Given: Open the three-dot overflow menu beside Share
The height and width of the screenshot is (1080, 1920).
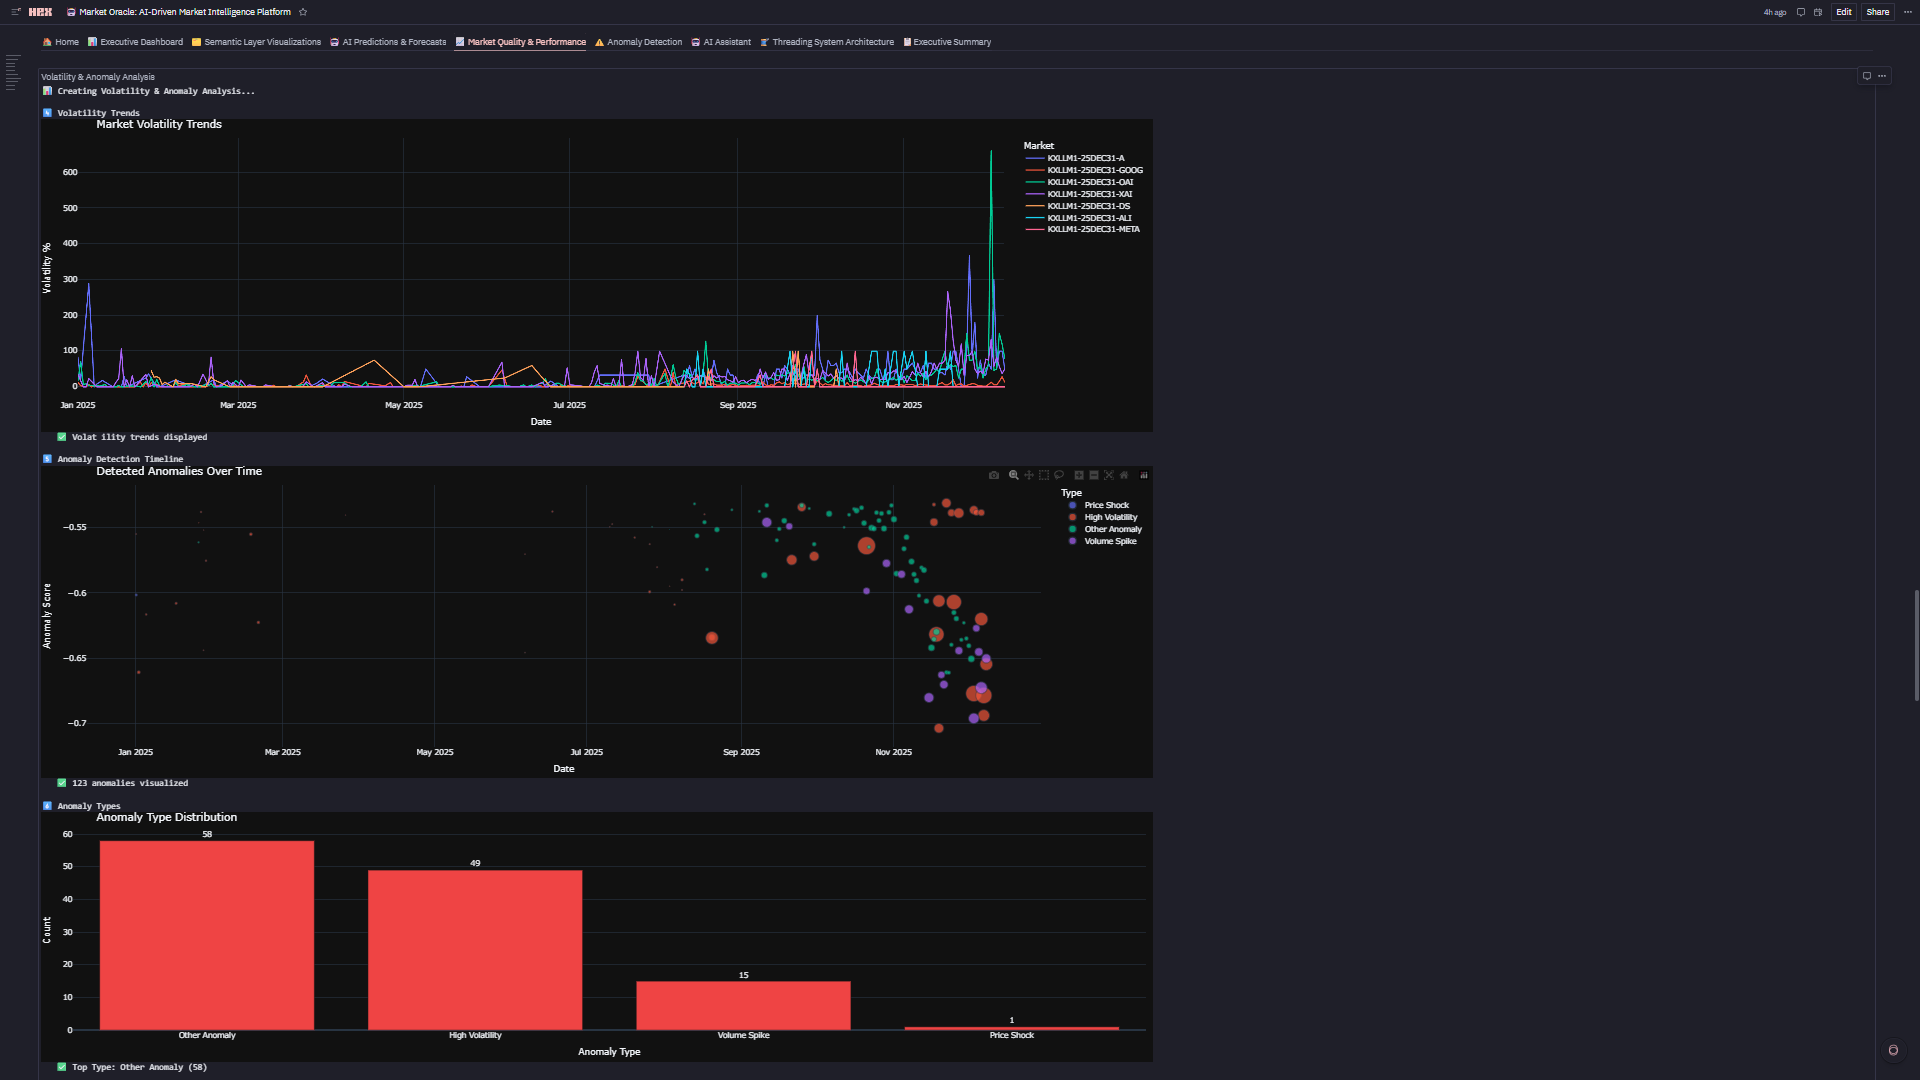Looking at the screenshot, I should [x=1906, y=12].
